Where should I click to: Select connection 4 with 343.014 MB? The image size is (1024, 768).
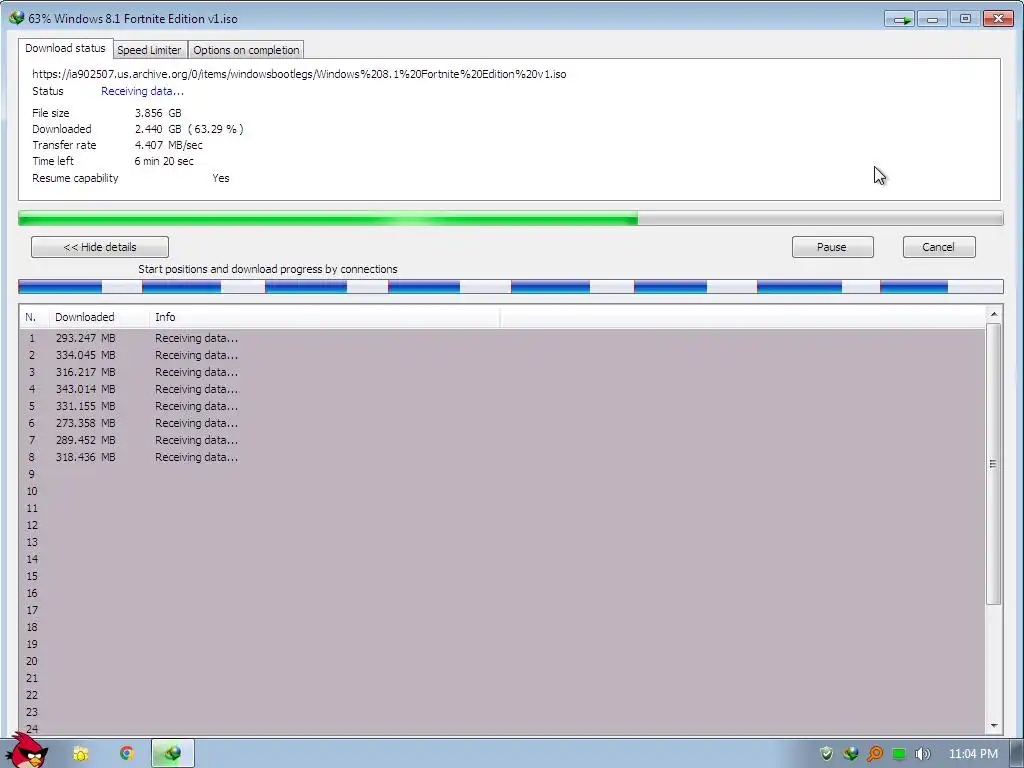(502, 389)
